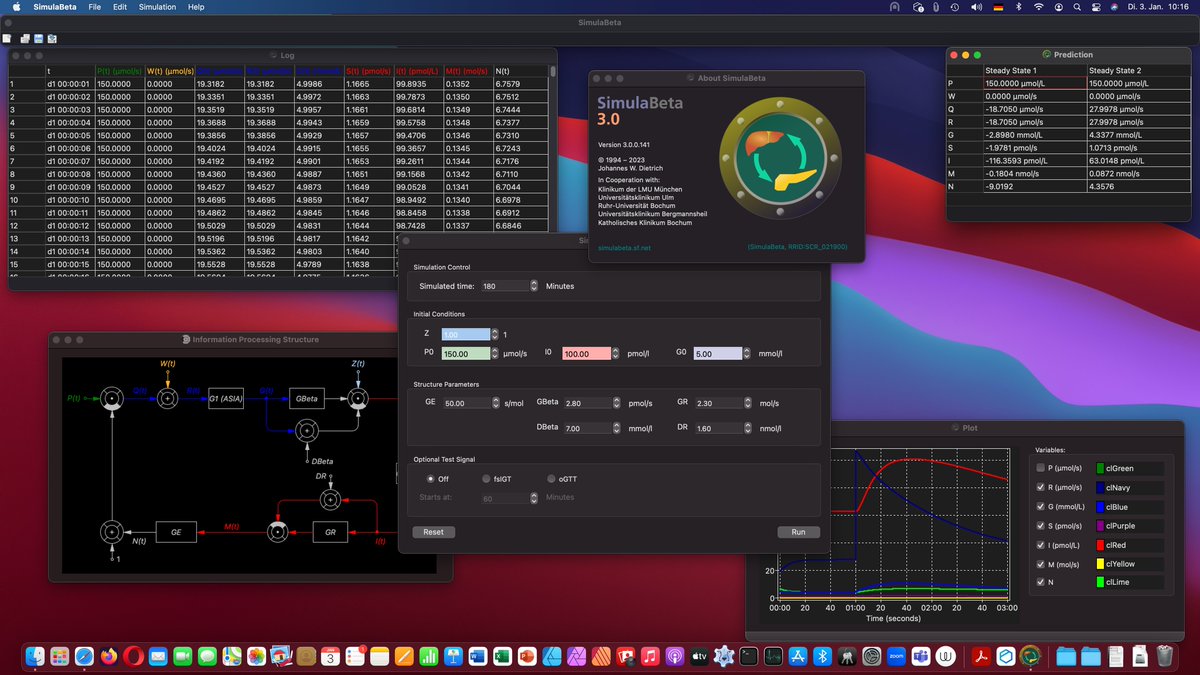
Task: Click the Reset button
Action: [433, 532]
